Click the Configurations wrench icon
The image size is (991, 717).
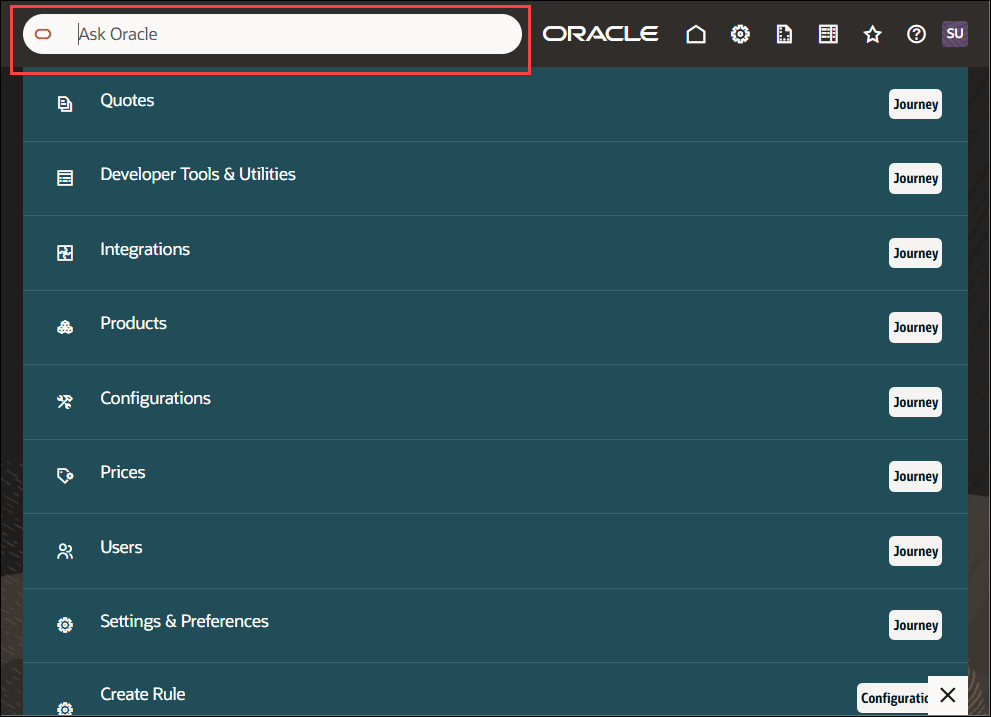65,401
